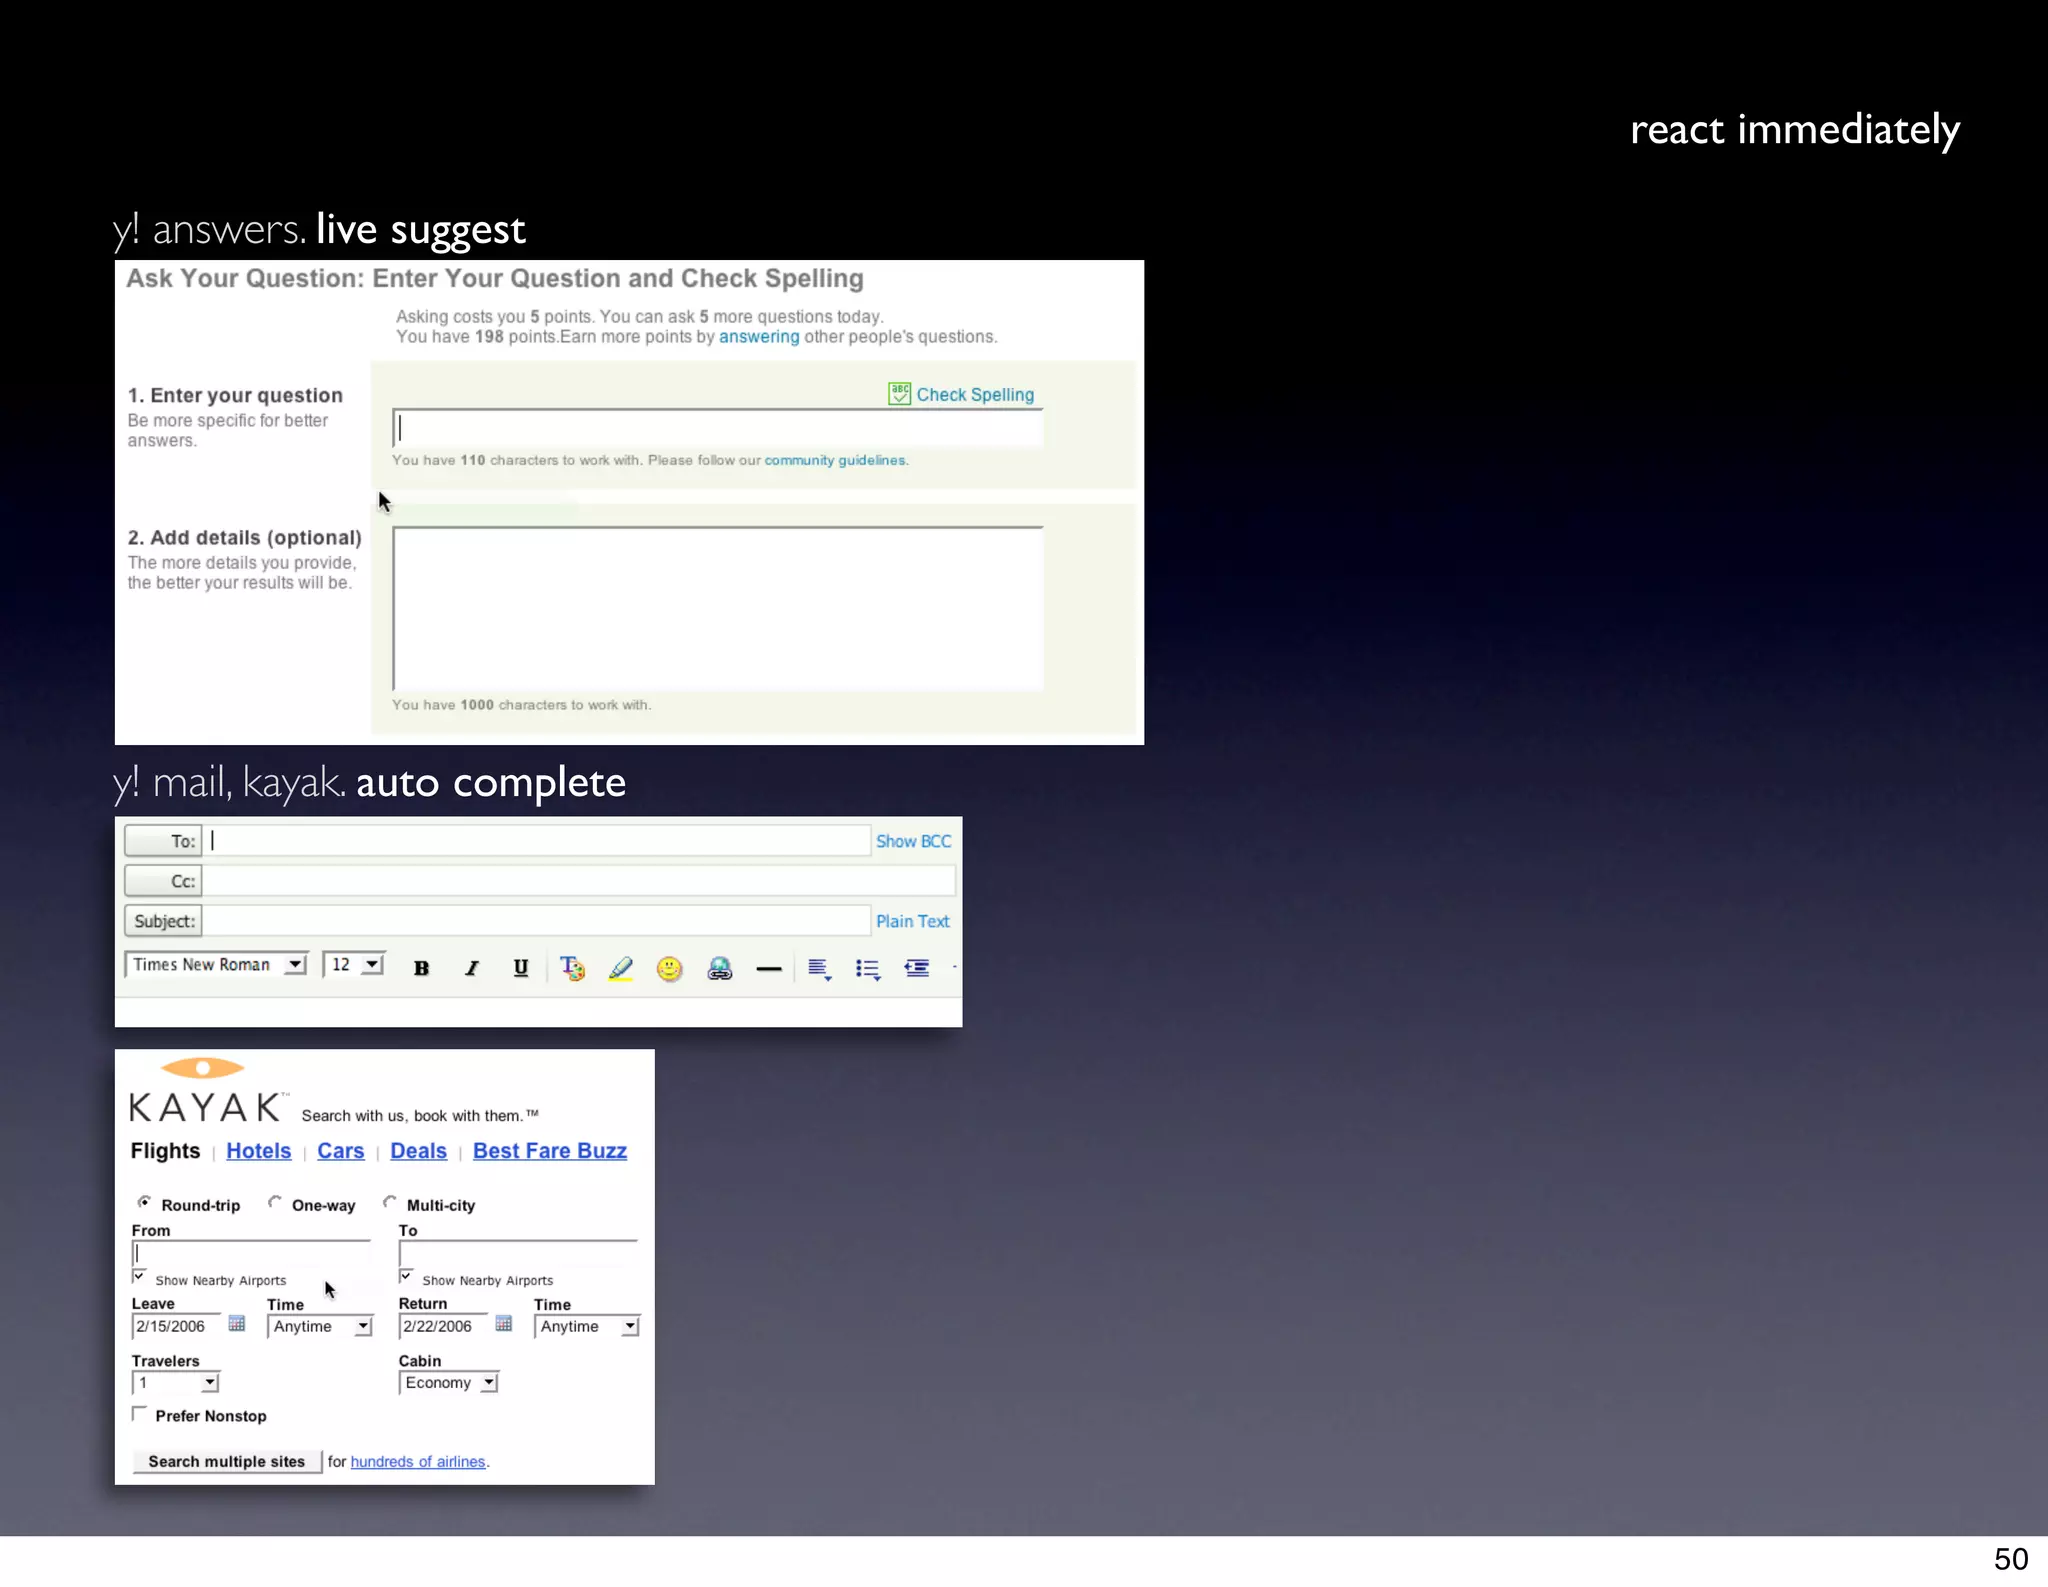Click the Subject: label button
2048x1587 pixels.
point(163,921)
